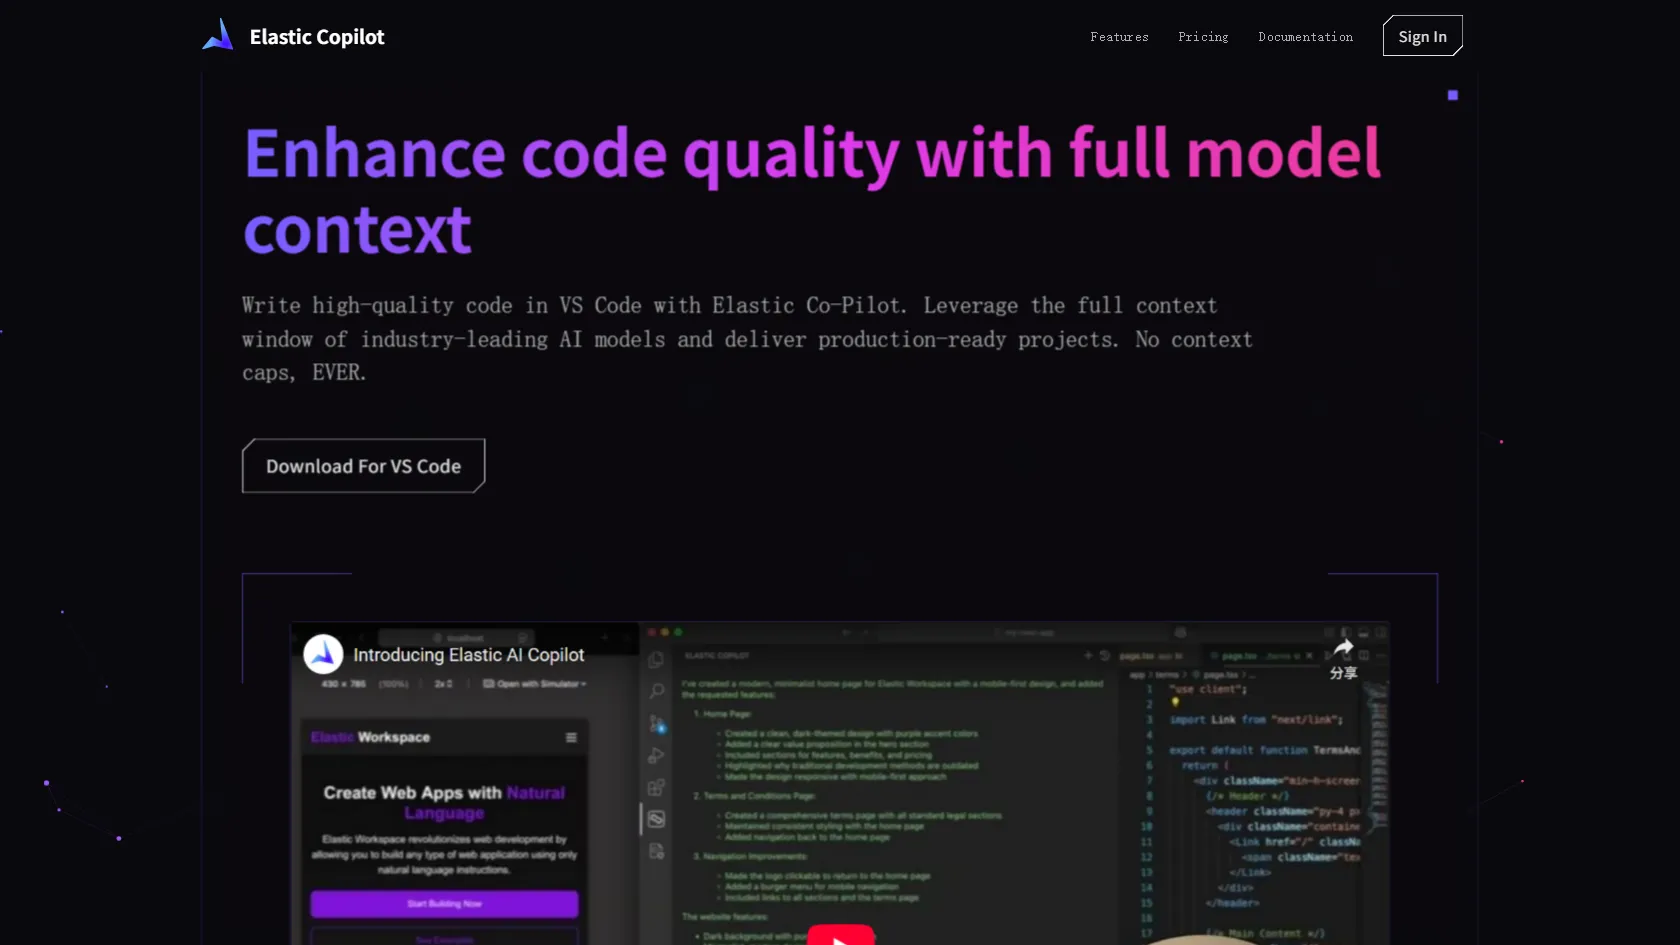Viewport: 1680px width, 945px height.
Task: Click the Elastic Copilot triangular logo icon
Action: click(x=218, y=35)
